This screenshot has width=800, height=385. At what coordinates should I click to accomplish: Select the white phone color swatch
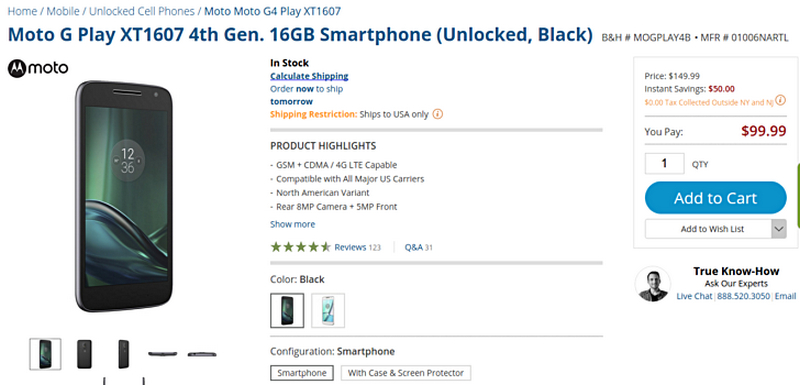(328, 311)
